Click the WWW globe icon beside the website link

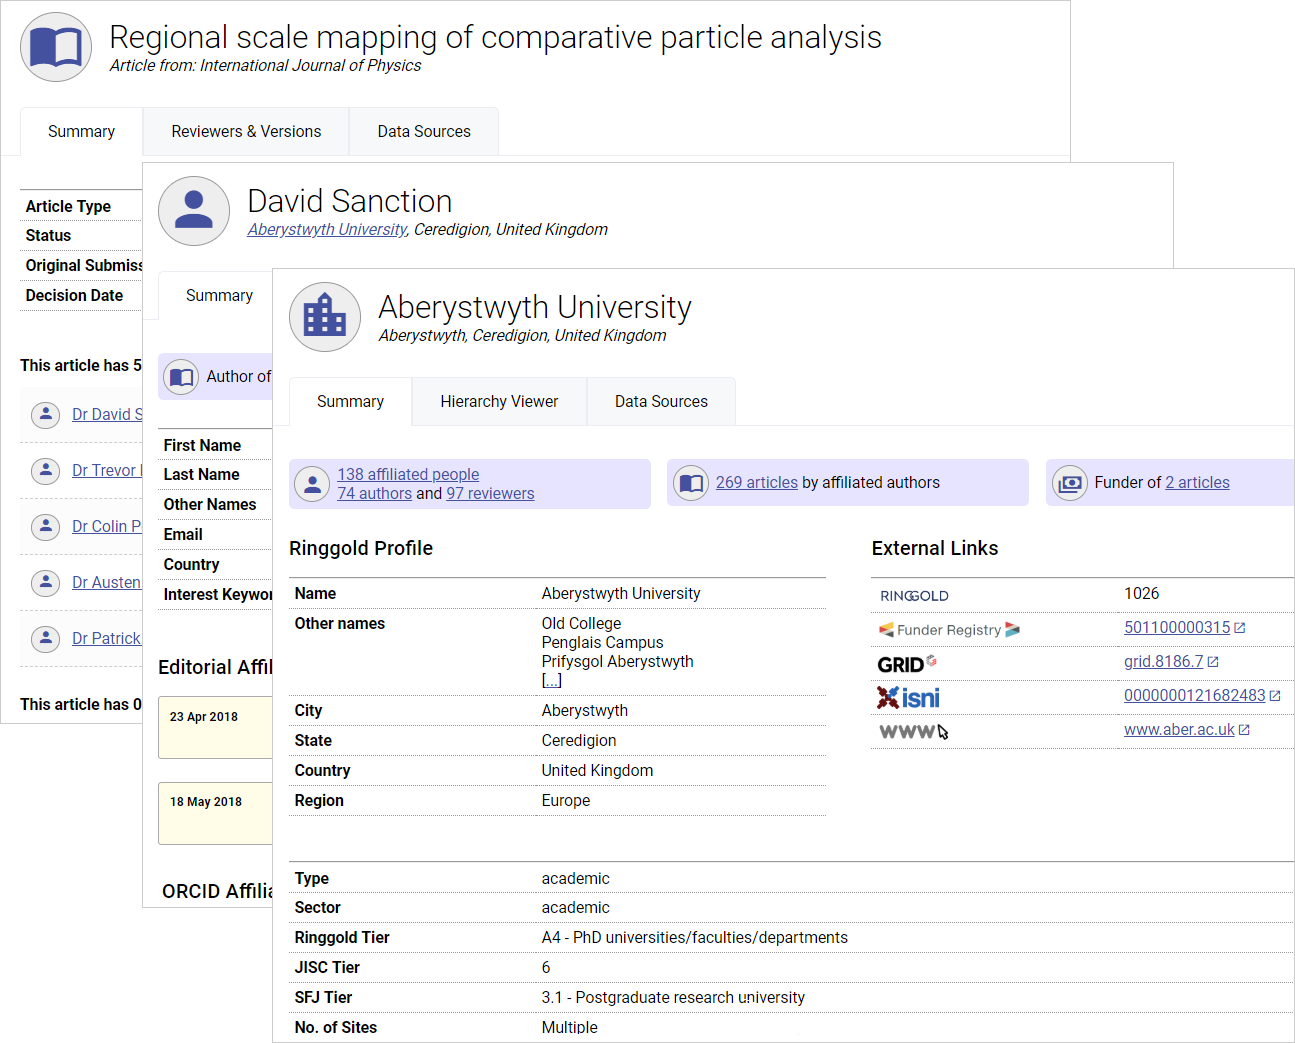tap(908, 730)
